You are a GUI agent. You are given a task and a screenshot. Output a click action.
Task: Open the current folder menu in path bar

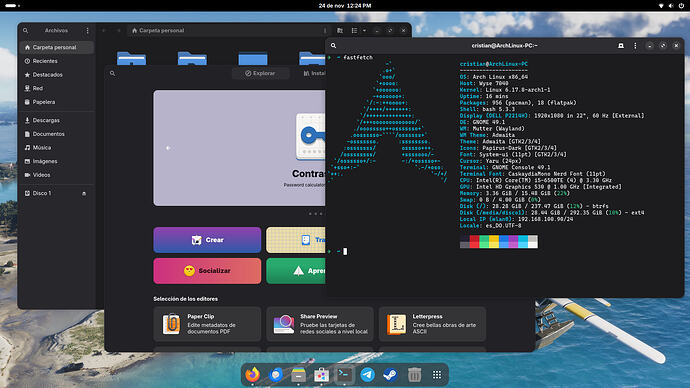point(325,30)
